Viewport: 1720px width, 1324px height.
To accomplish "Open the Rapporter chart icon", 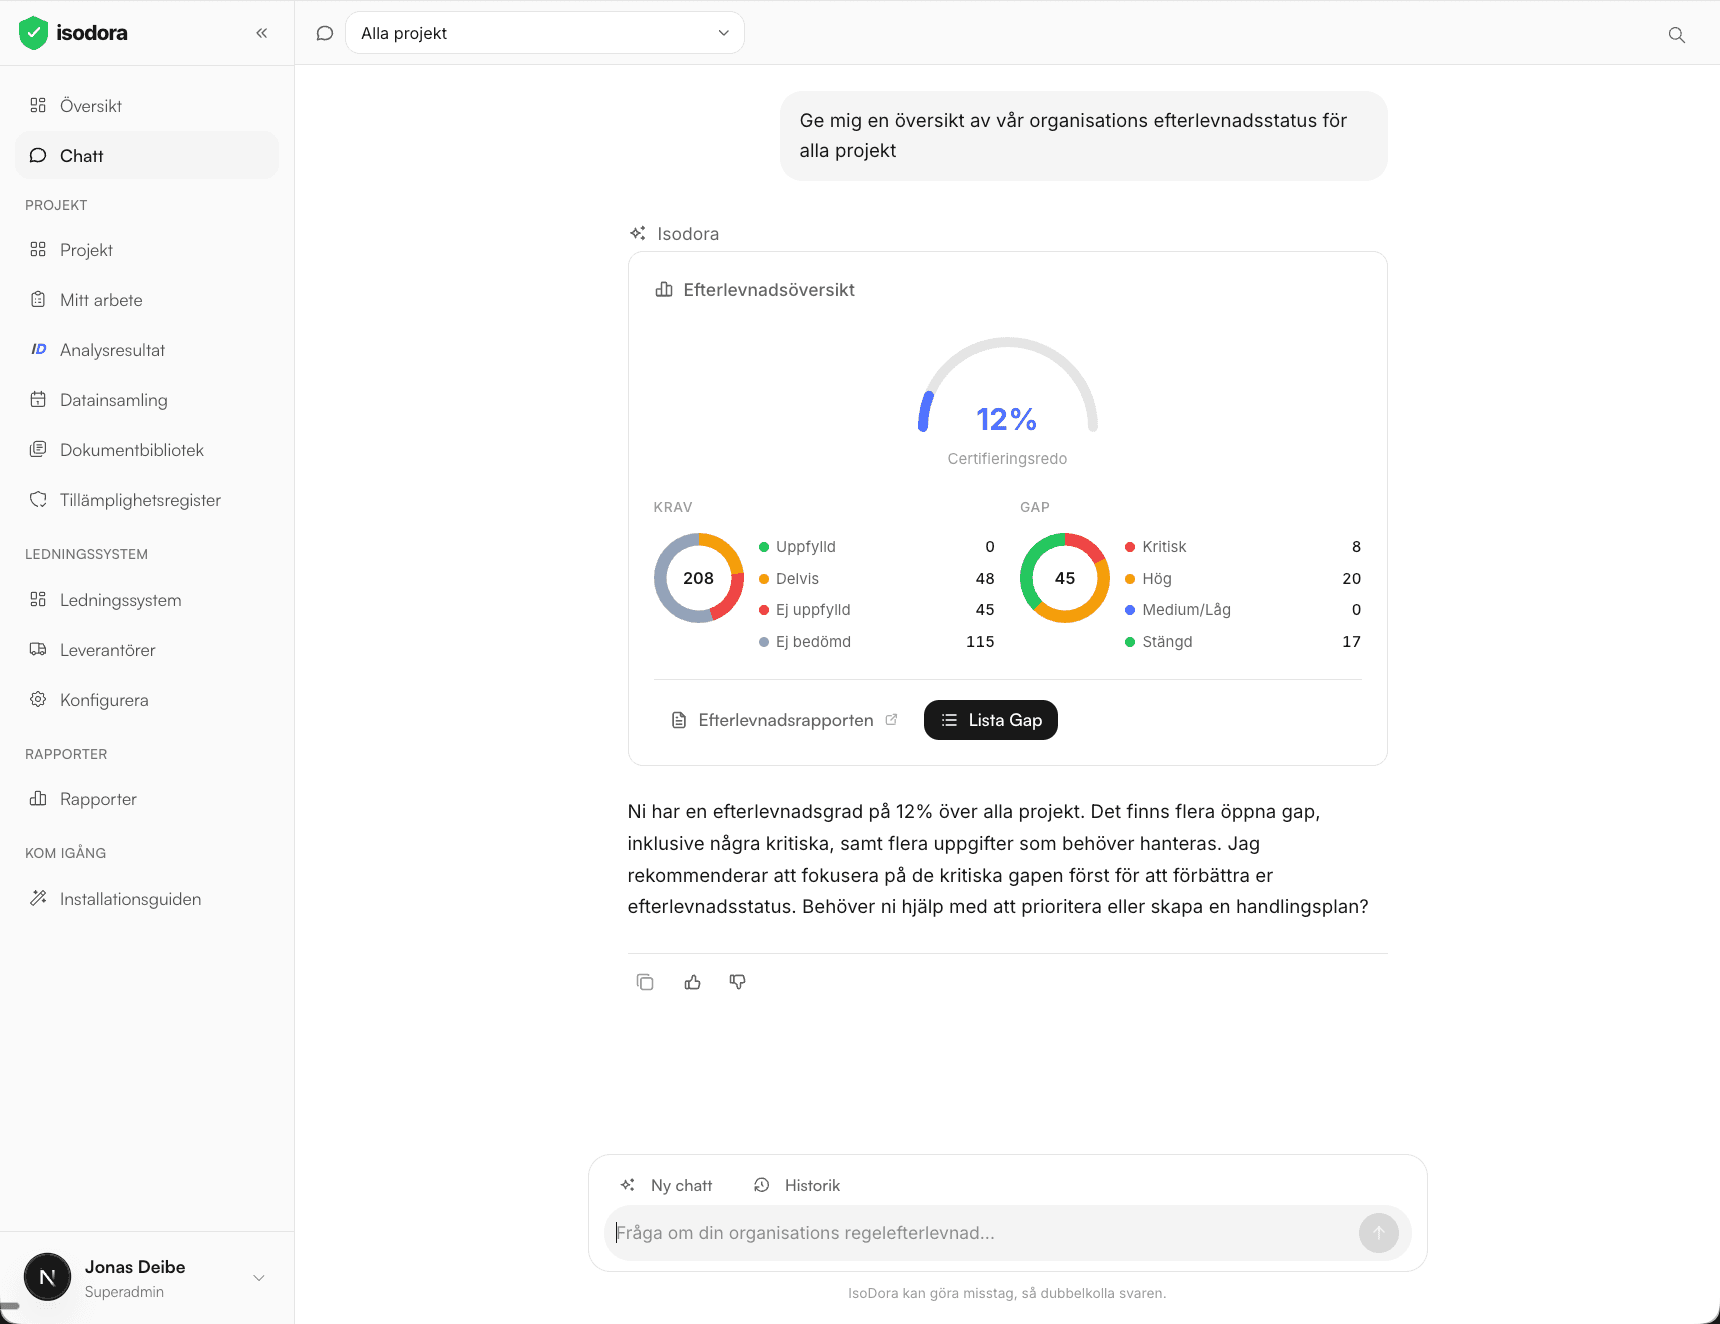I will [x=38, y=798].
